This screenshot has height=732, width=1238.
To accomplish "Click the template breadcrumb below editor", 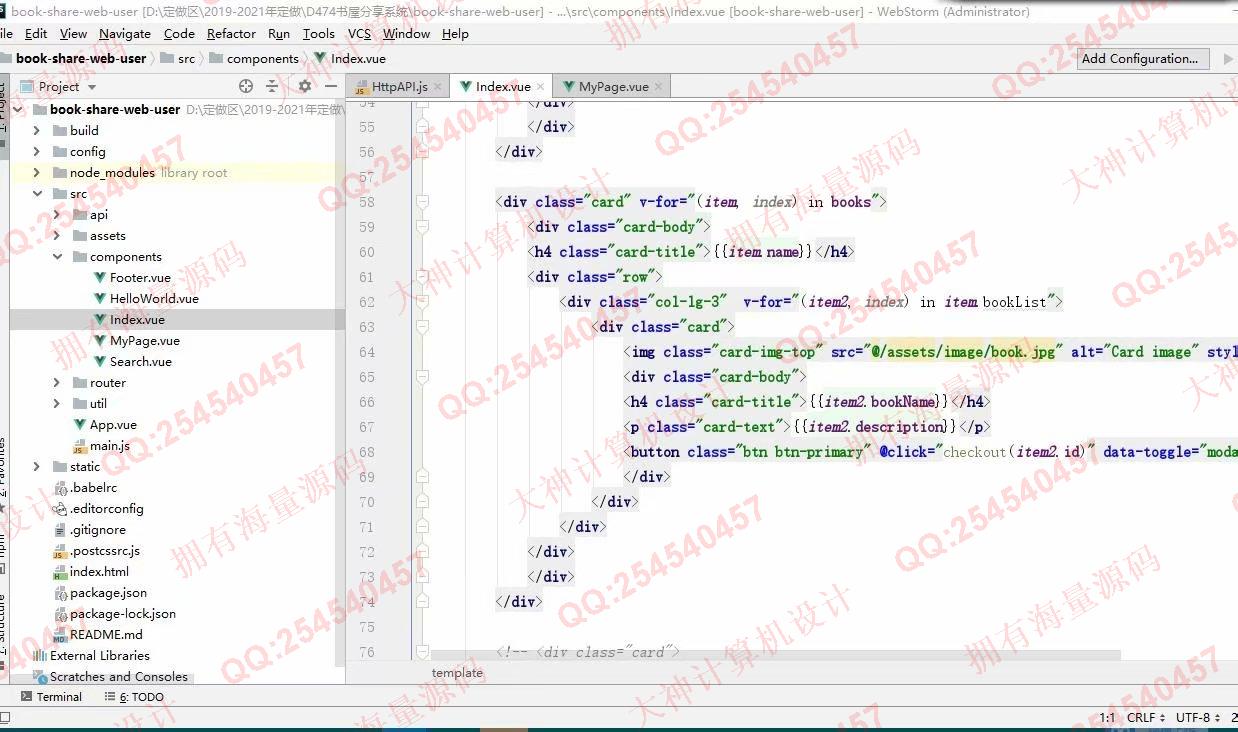I will tap(457, 673).
